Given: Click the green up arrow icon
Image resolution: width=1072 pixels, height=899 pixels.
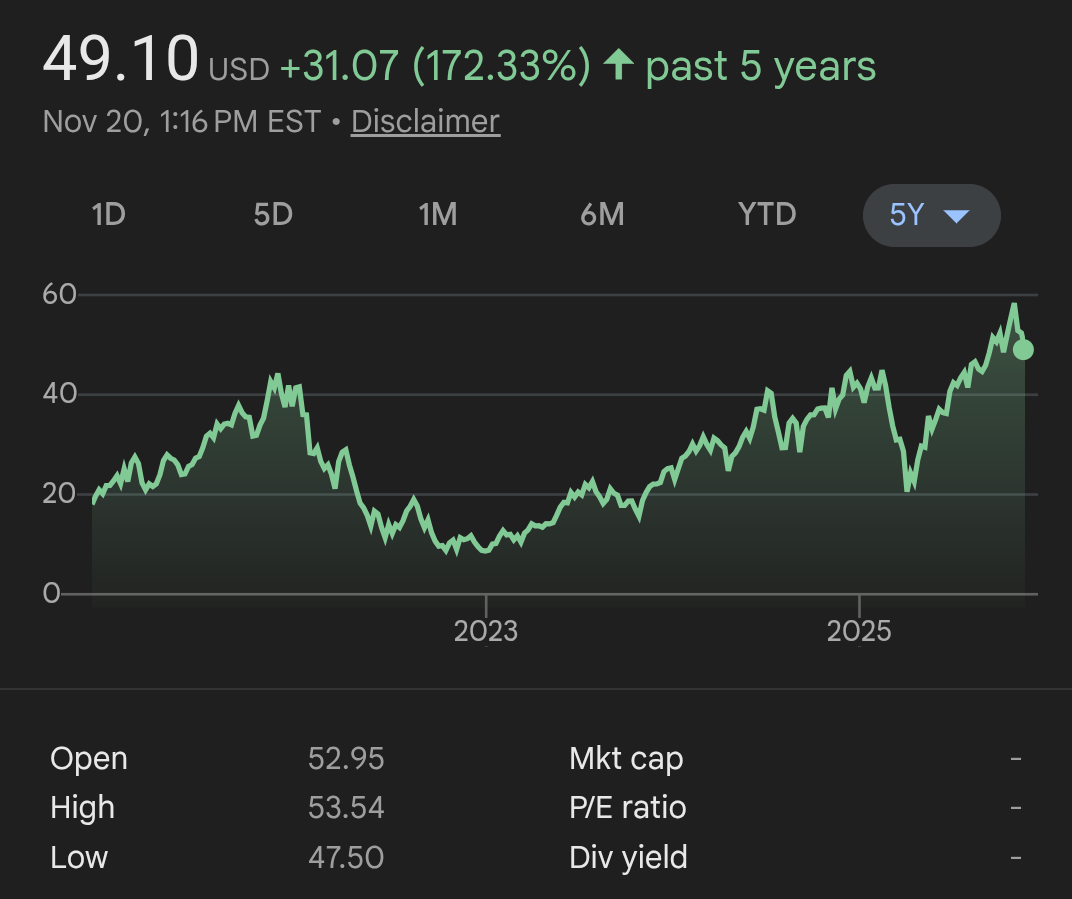Looking at the screenshot, I should click(619, 66).
